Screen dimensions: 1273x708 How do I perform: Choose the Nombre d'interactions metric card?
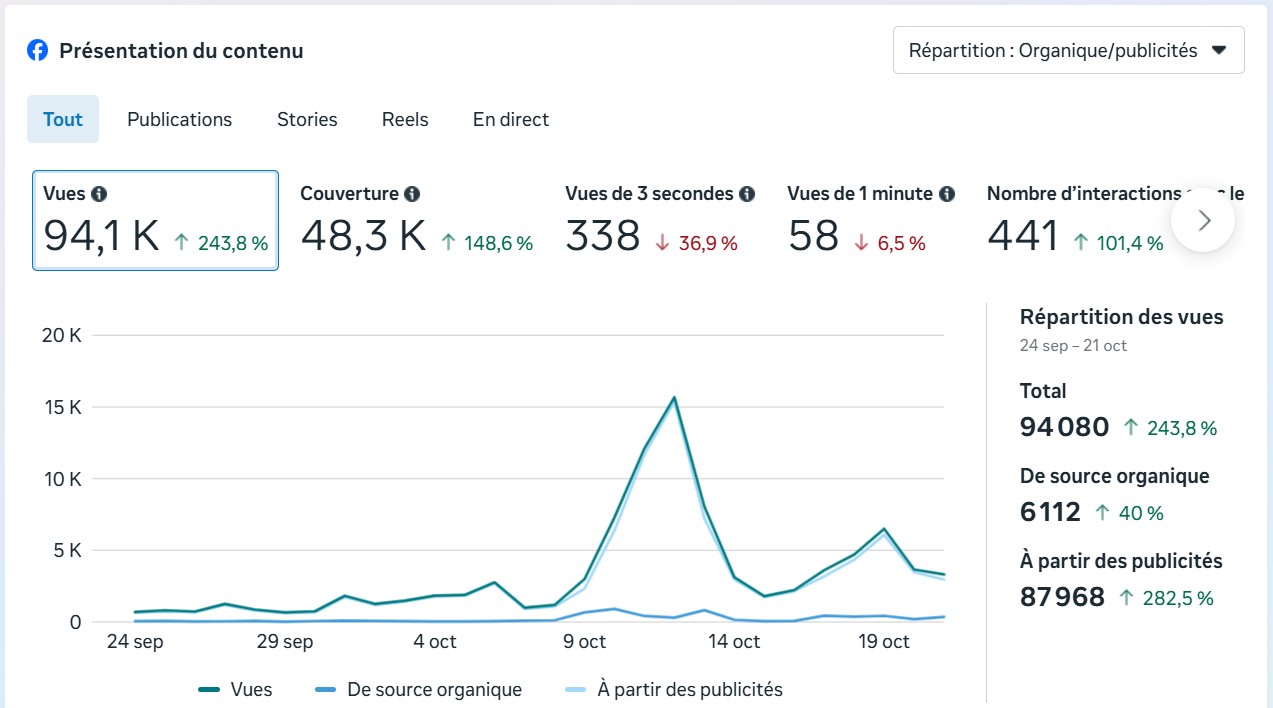(1075, 221)
